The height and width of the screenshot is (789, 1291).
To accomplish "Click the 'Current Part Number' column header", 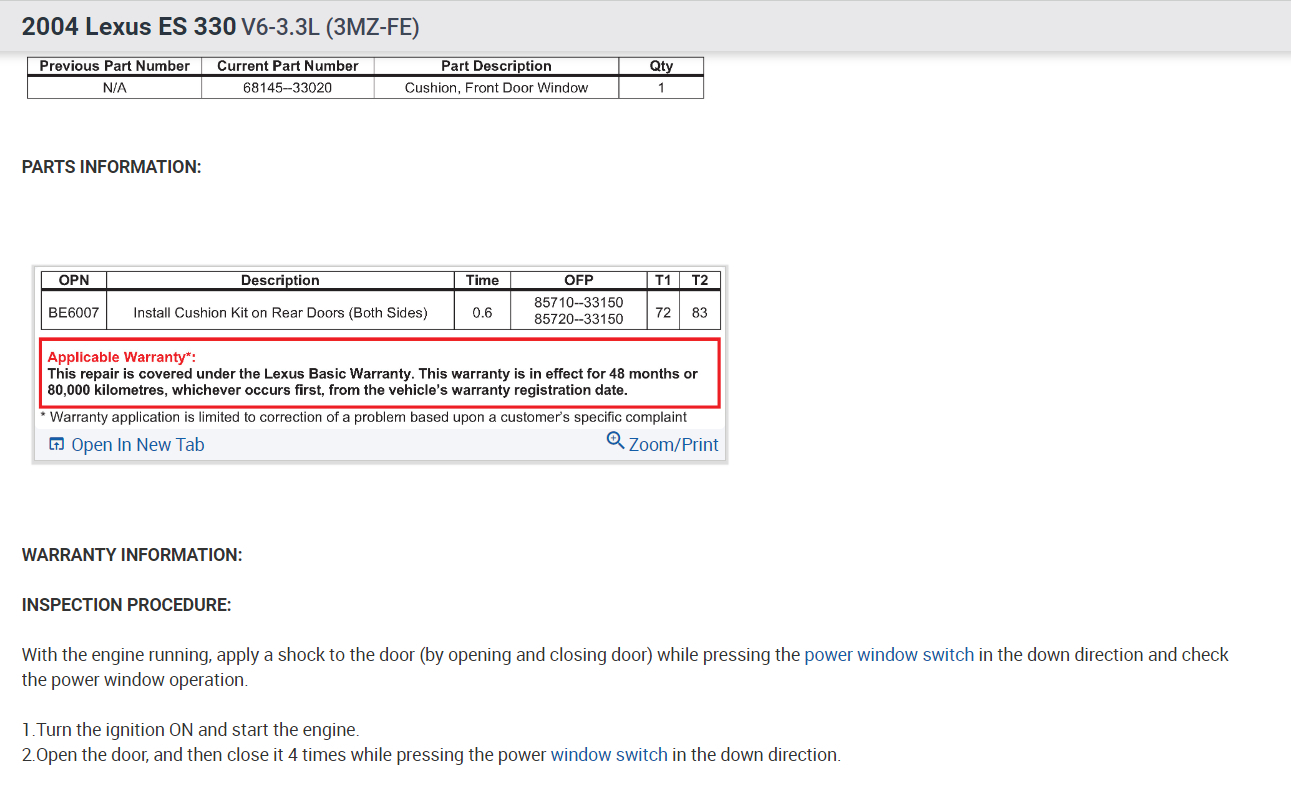I will 288,66.
